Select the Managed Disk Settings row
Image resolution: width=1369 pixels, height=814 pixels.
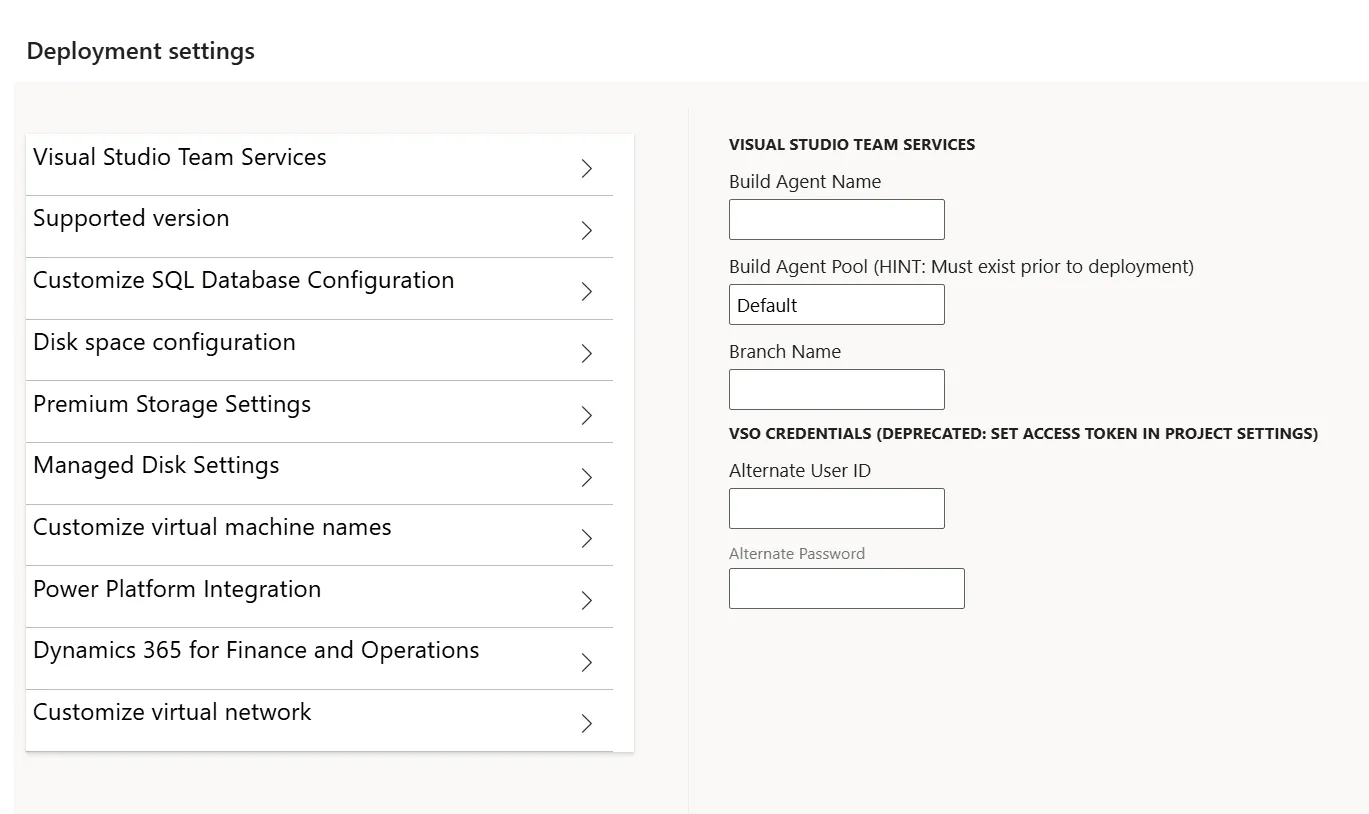(319, 474)
